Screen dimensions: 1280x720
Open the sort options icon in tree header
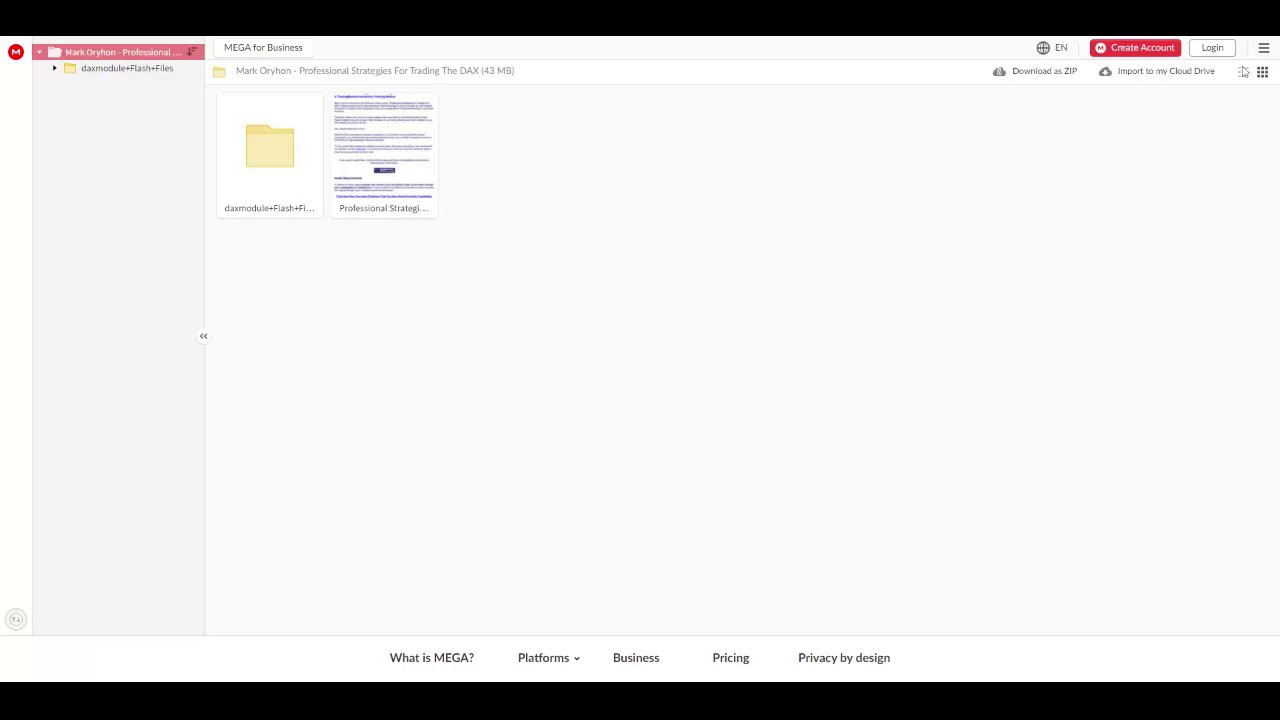pyautogui.click(x=192, y=52)
